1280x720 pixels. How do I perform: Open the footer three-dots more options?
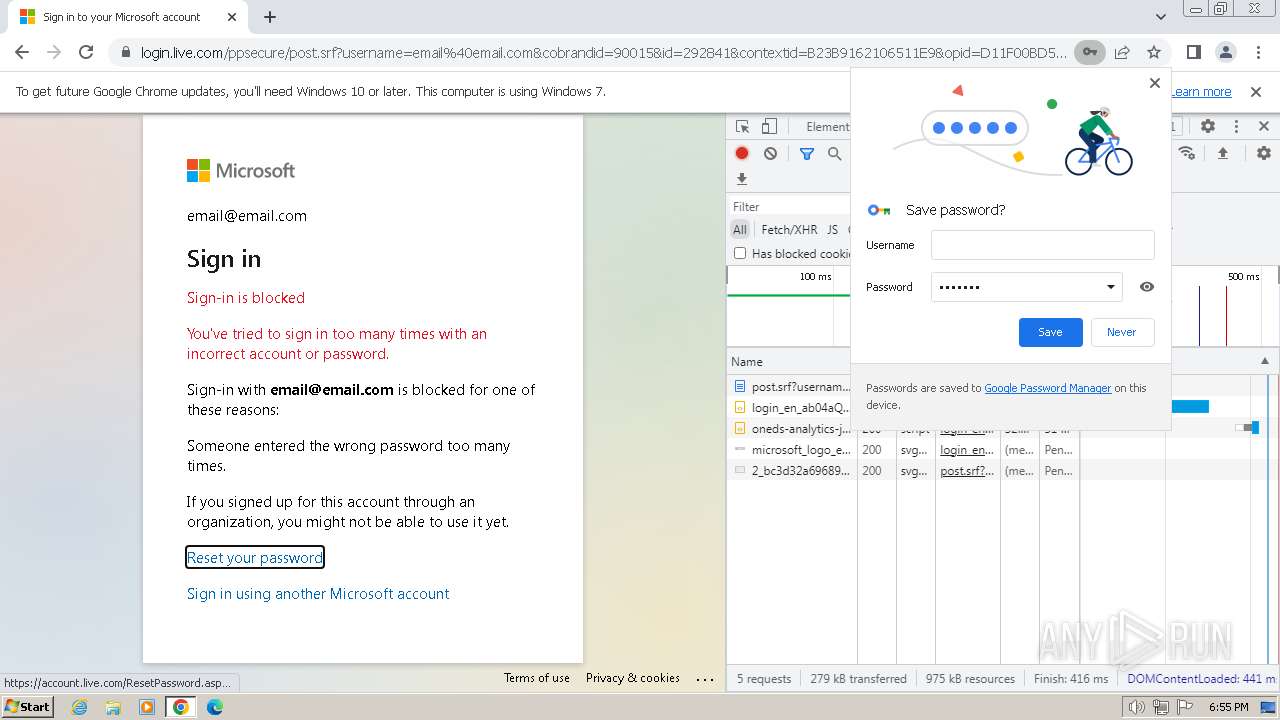705,679
